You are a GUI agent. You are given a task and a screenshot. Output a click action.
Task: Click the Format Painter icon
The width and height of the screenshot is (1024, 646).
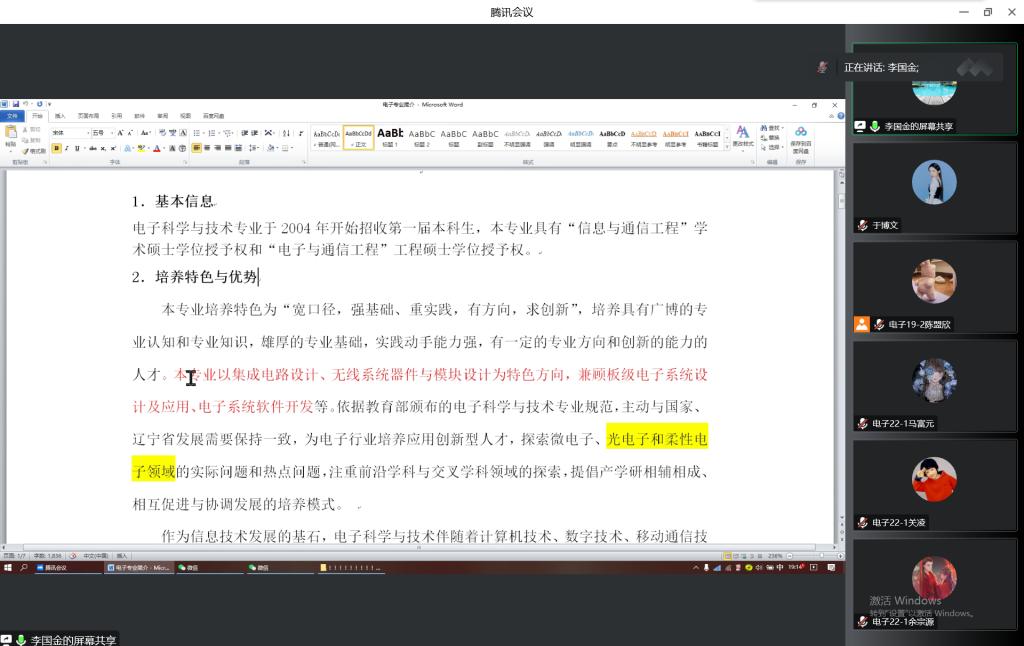pos(35,151)
